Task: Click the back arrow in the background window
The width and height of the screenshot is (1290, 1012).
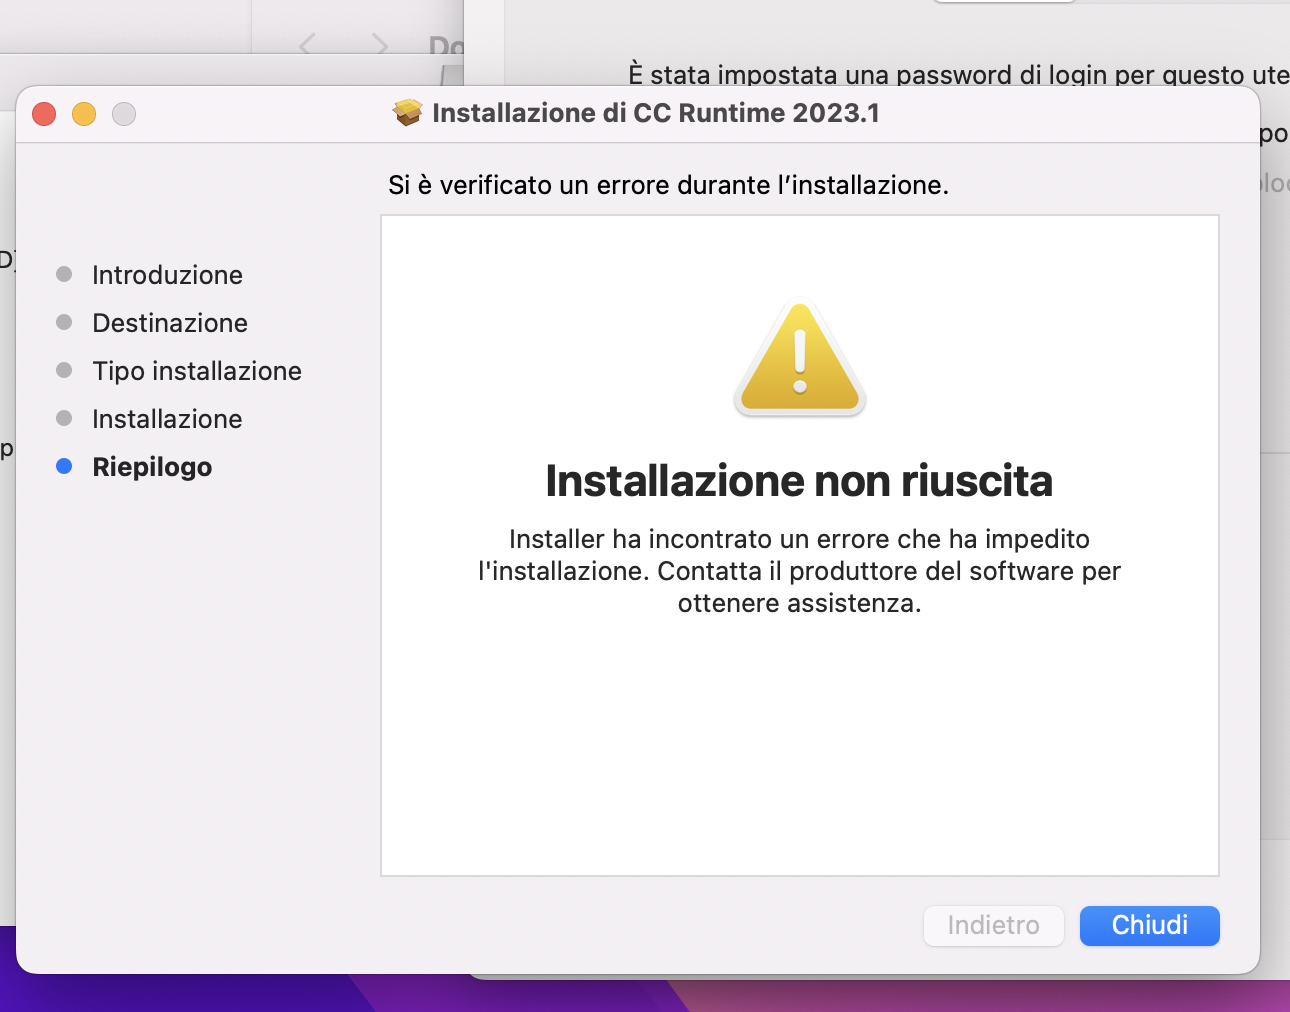Action: tap(307, 44)
